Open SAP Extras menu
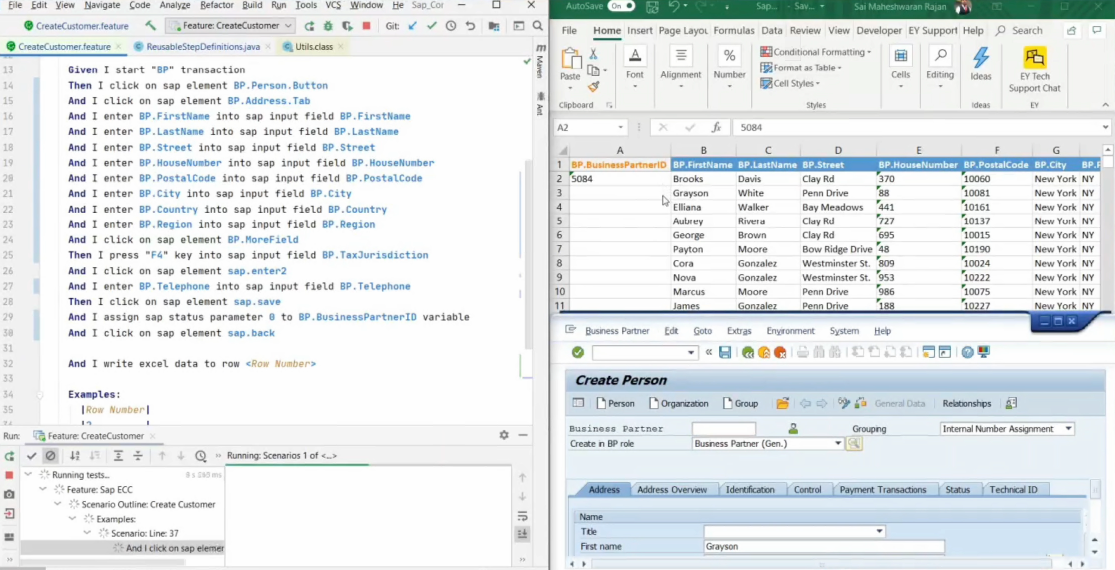This screenshot has height=570, width=1115. pos(739,330)
